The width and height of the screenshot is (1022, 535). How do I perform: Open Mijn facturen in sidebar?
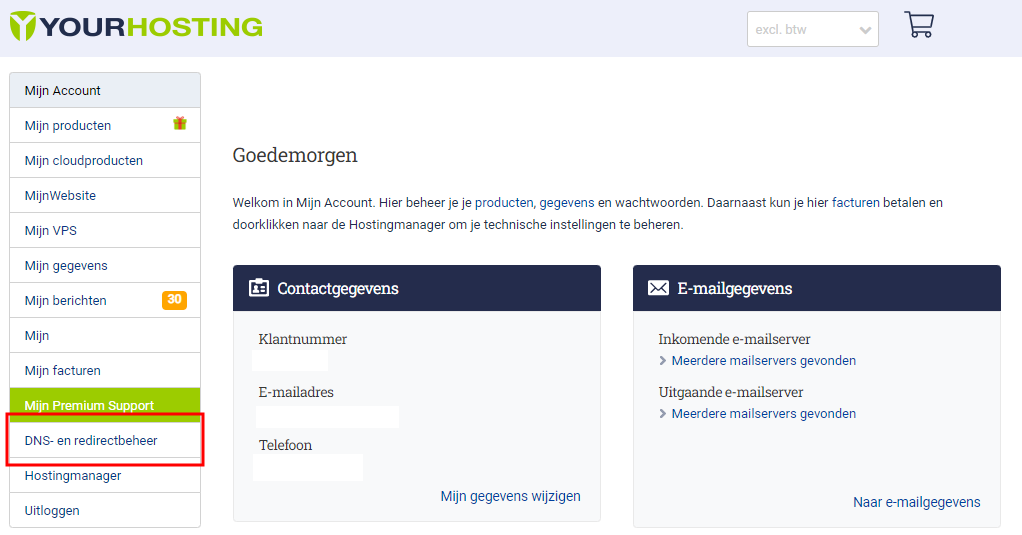[x=63, y=371]
